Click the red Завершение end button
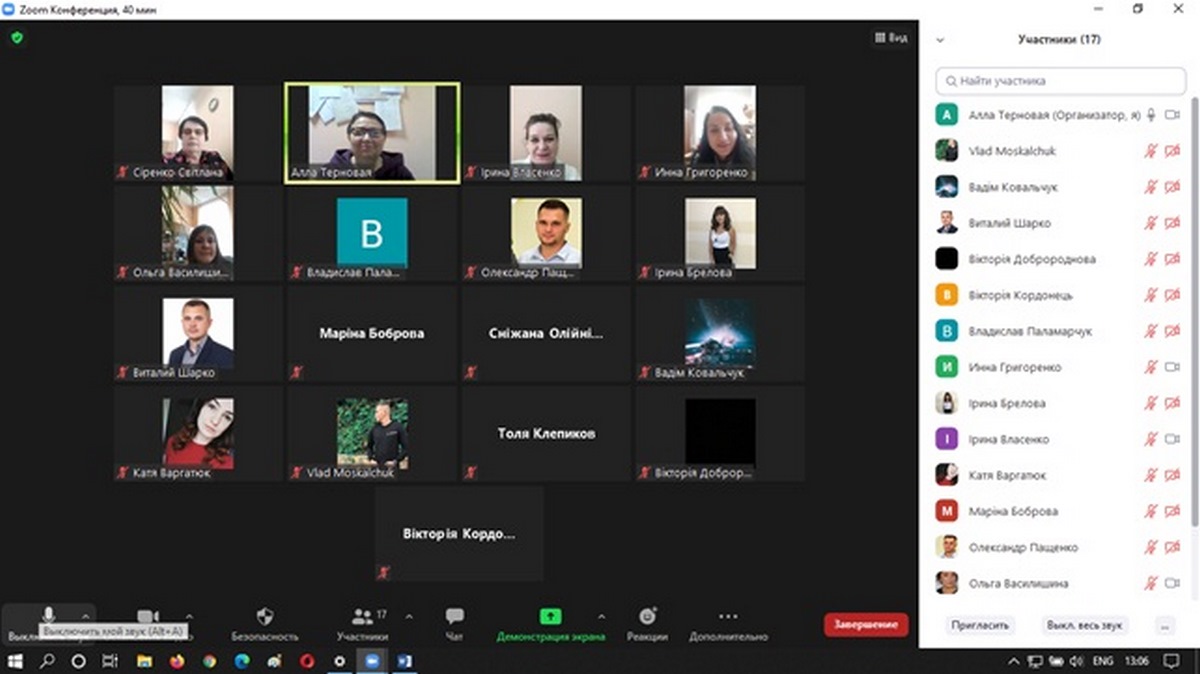 coord(866,625)
